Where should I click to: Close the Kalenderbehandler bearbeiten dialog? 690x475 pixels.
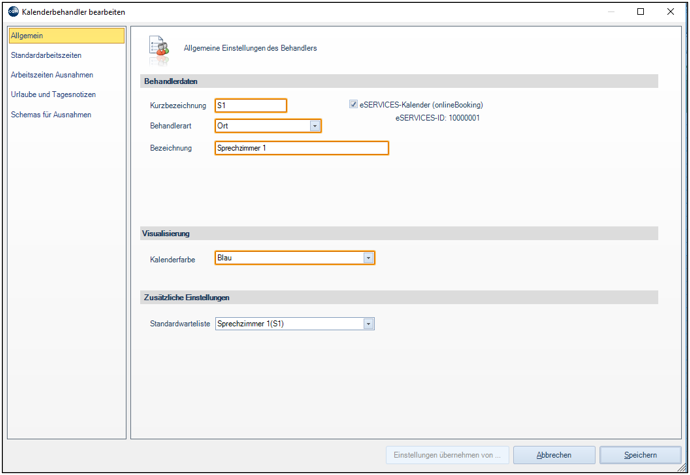click(x=670, y=11)
